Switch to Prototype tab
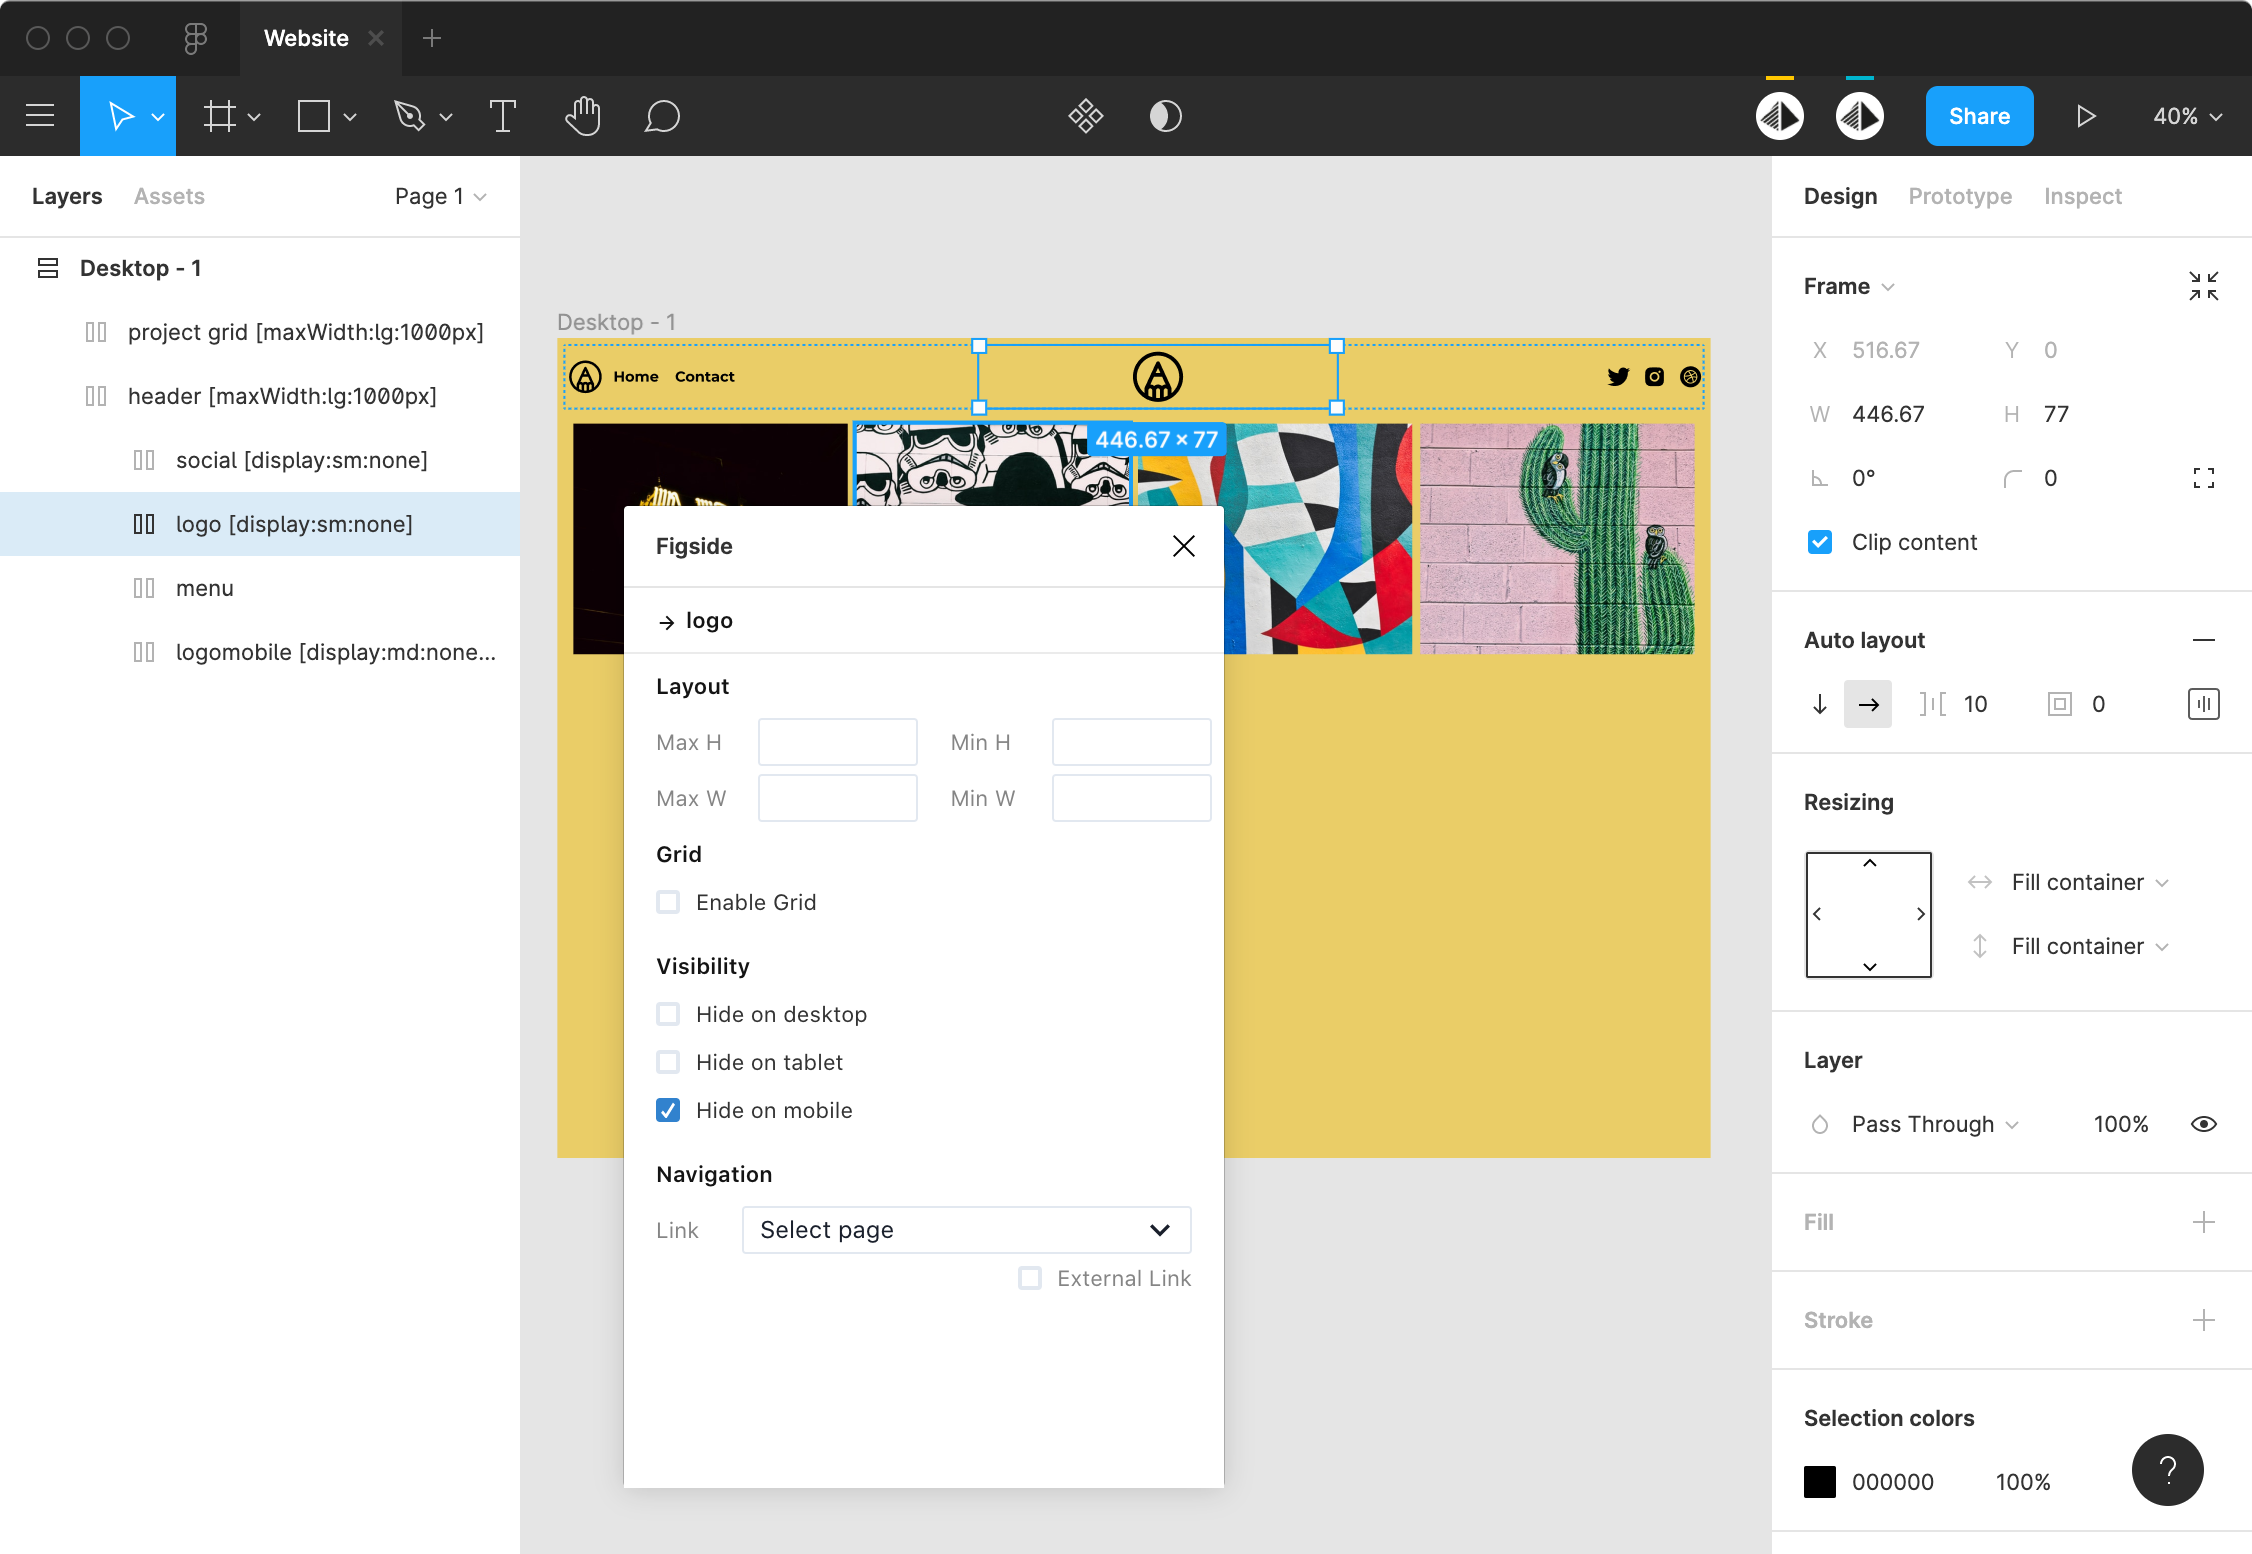This screenshot has width=2252, height=1554. [1960, 196]
